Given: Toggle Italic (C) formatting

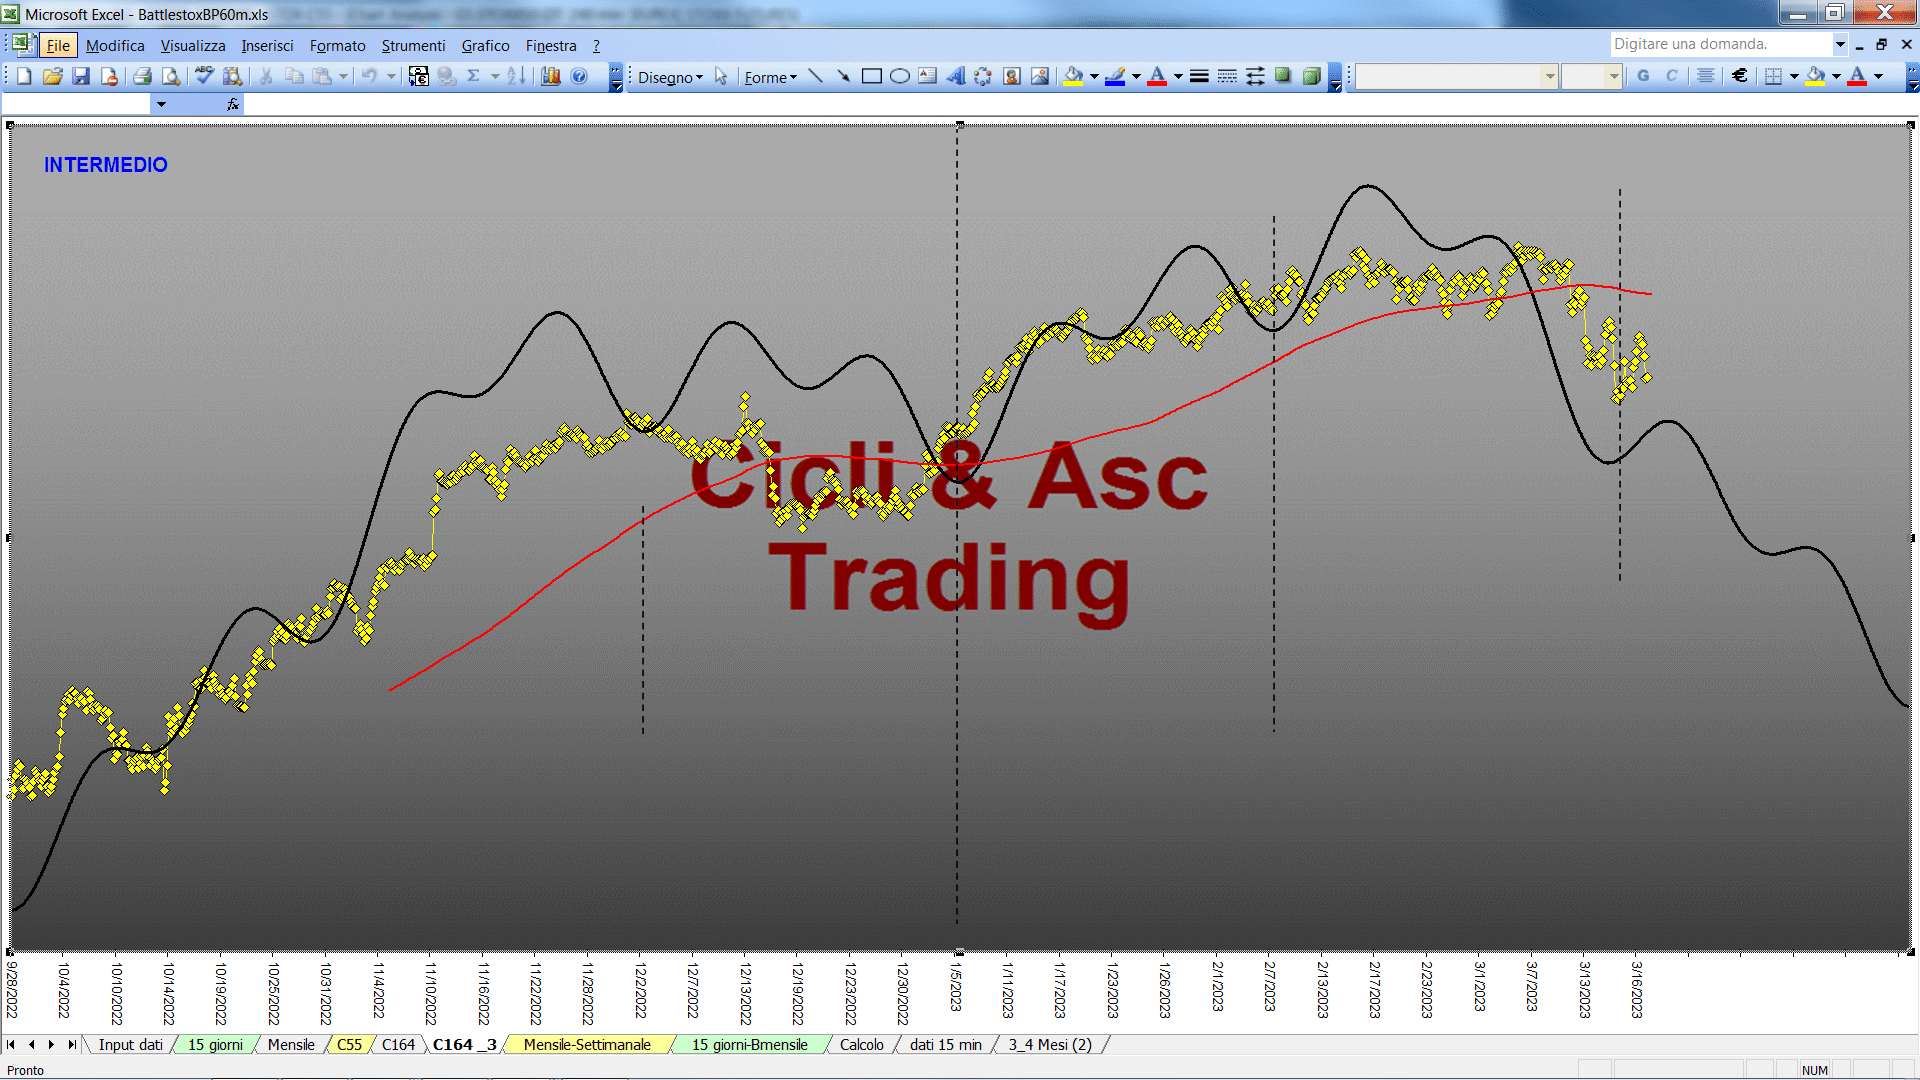Looking at the screenshot, I should click(1671, 76).
